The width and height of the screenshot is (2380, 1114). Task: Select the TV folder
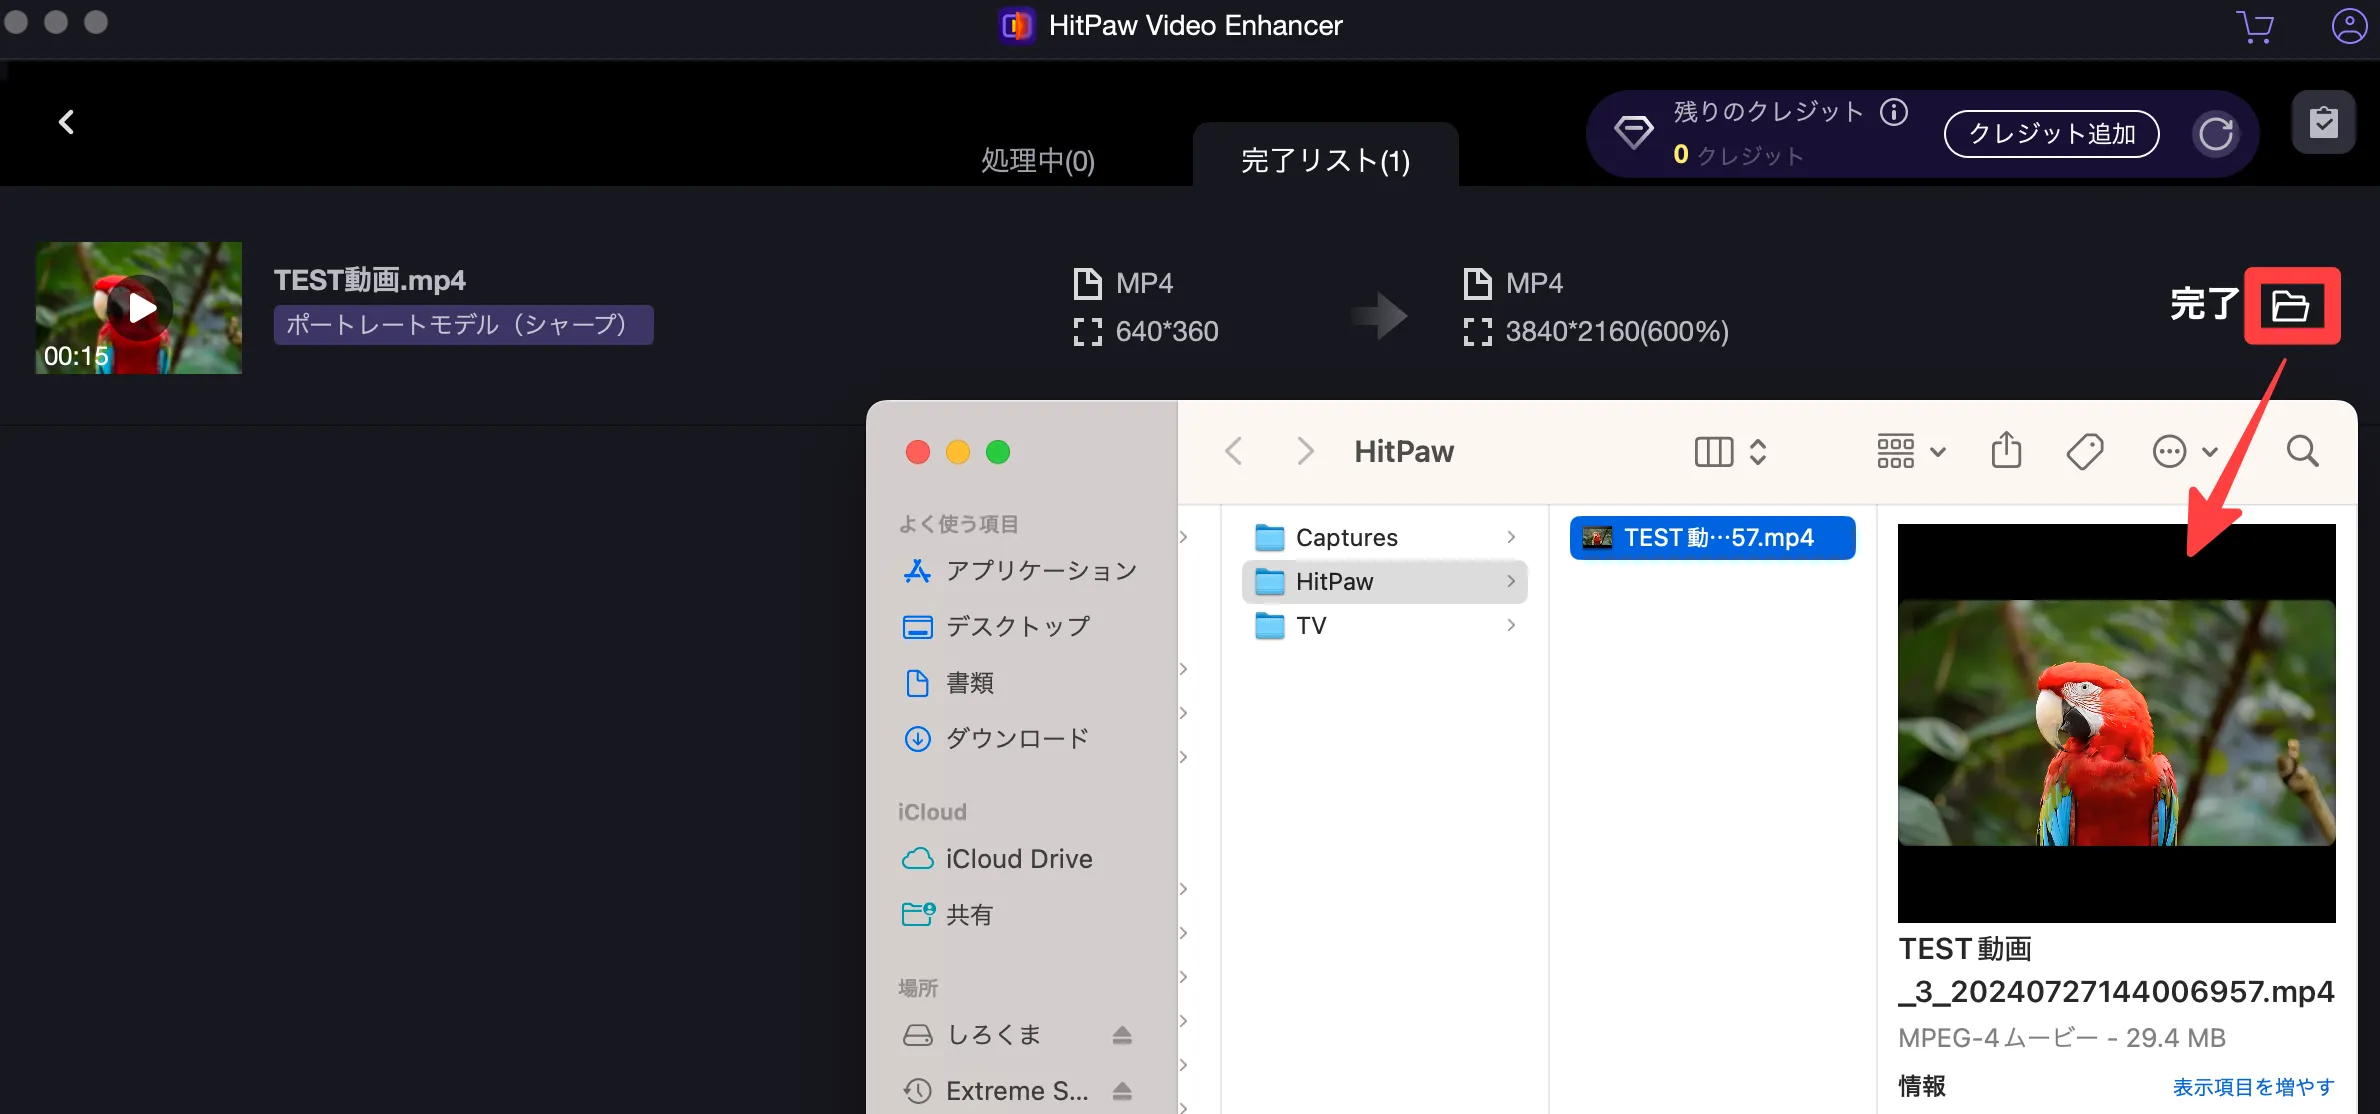1385,626
